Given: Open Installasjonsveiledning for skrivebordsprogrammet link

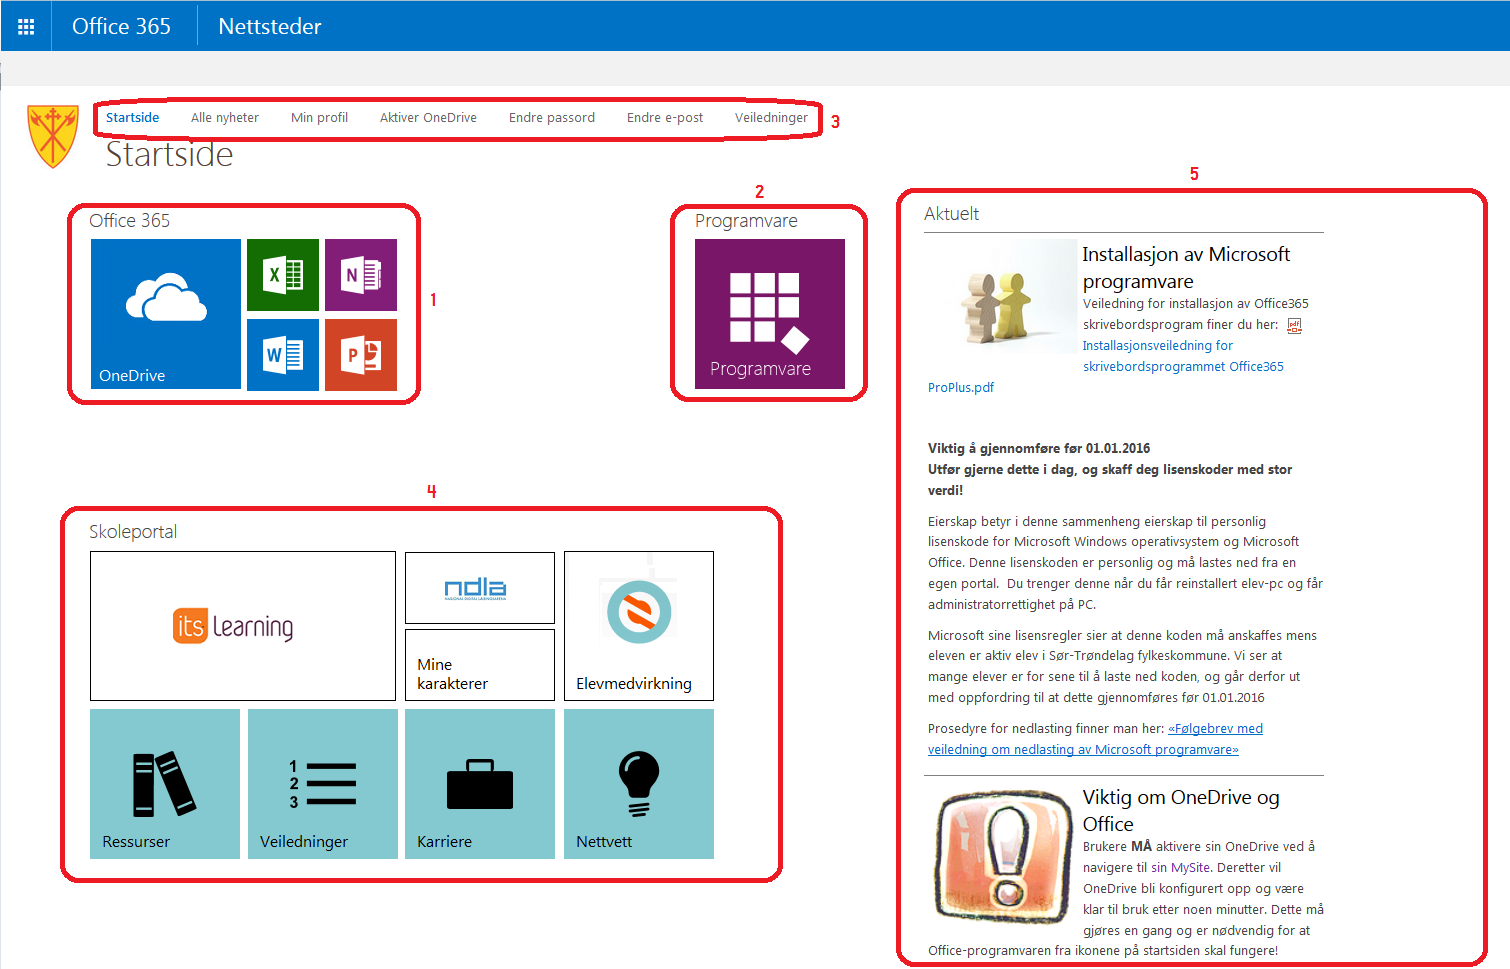Looking at the screenshot, I should [x=1183, y=356].
